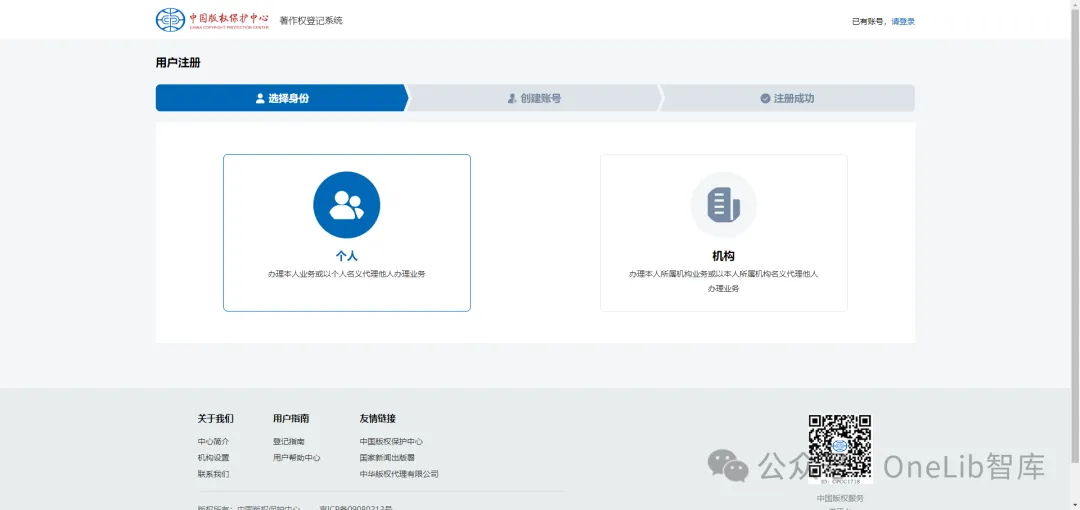Click the 个人 card description text

(346, 274)
